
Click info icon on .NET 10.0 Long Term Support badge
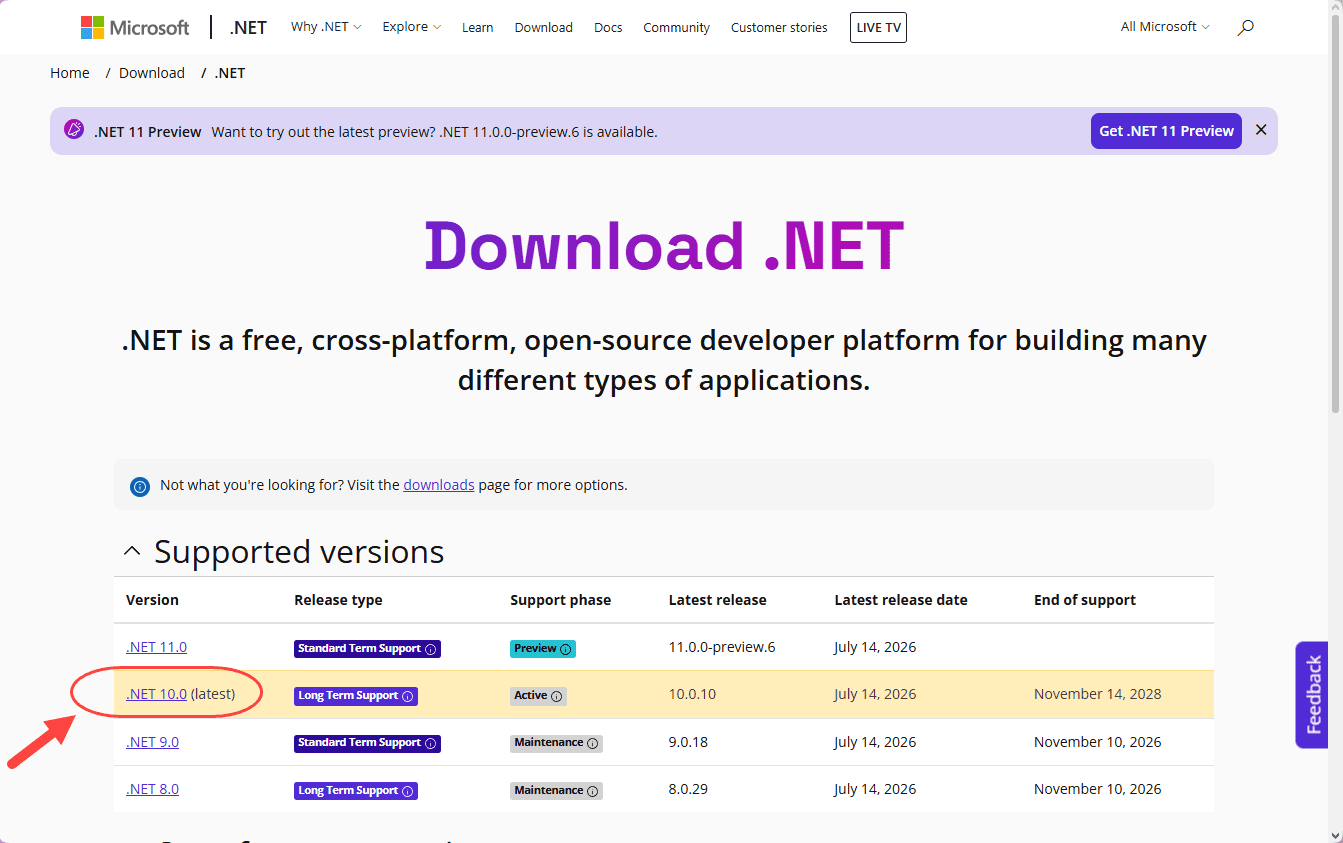407,696
